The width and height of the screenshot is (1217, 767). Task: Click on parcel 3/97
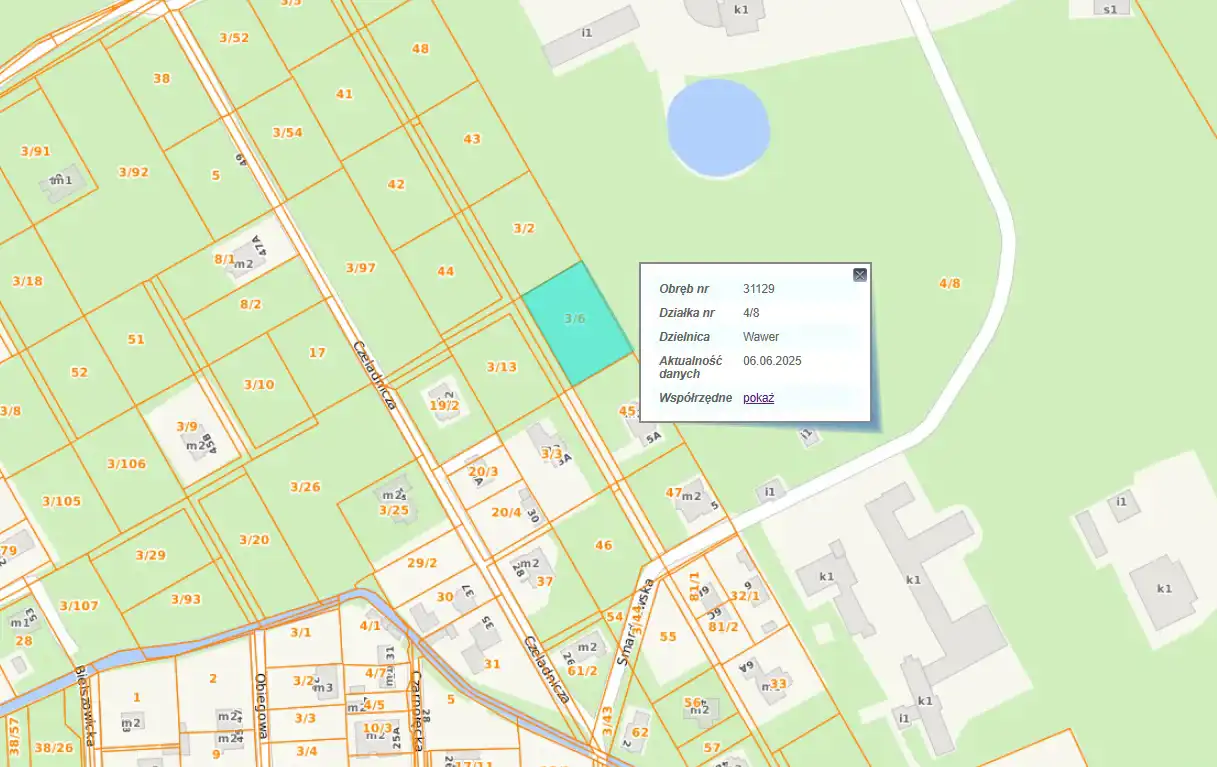click(360, 268)
